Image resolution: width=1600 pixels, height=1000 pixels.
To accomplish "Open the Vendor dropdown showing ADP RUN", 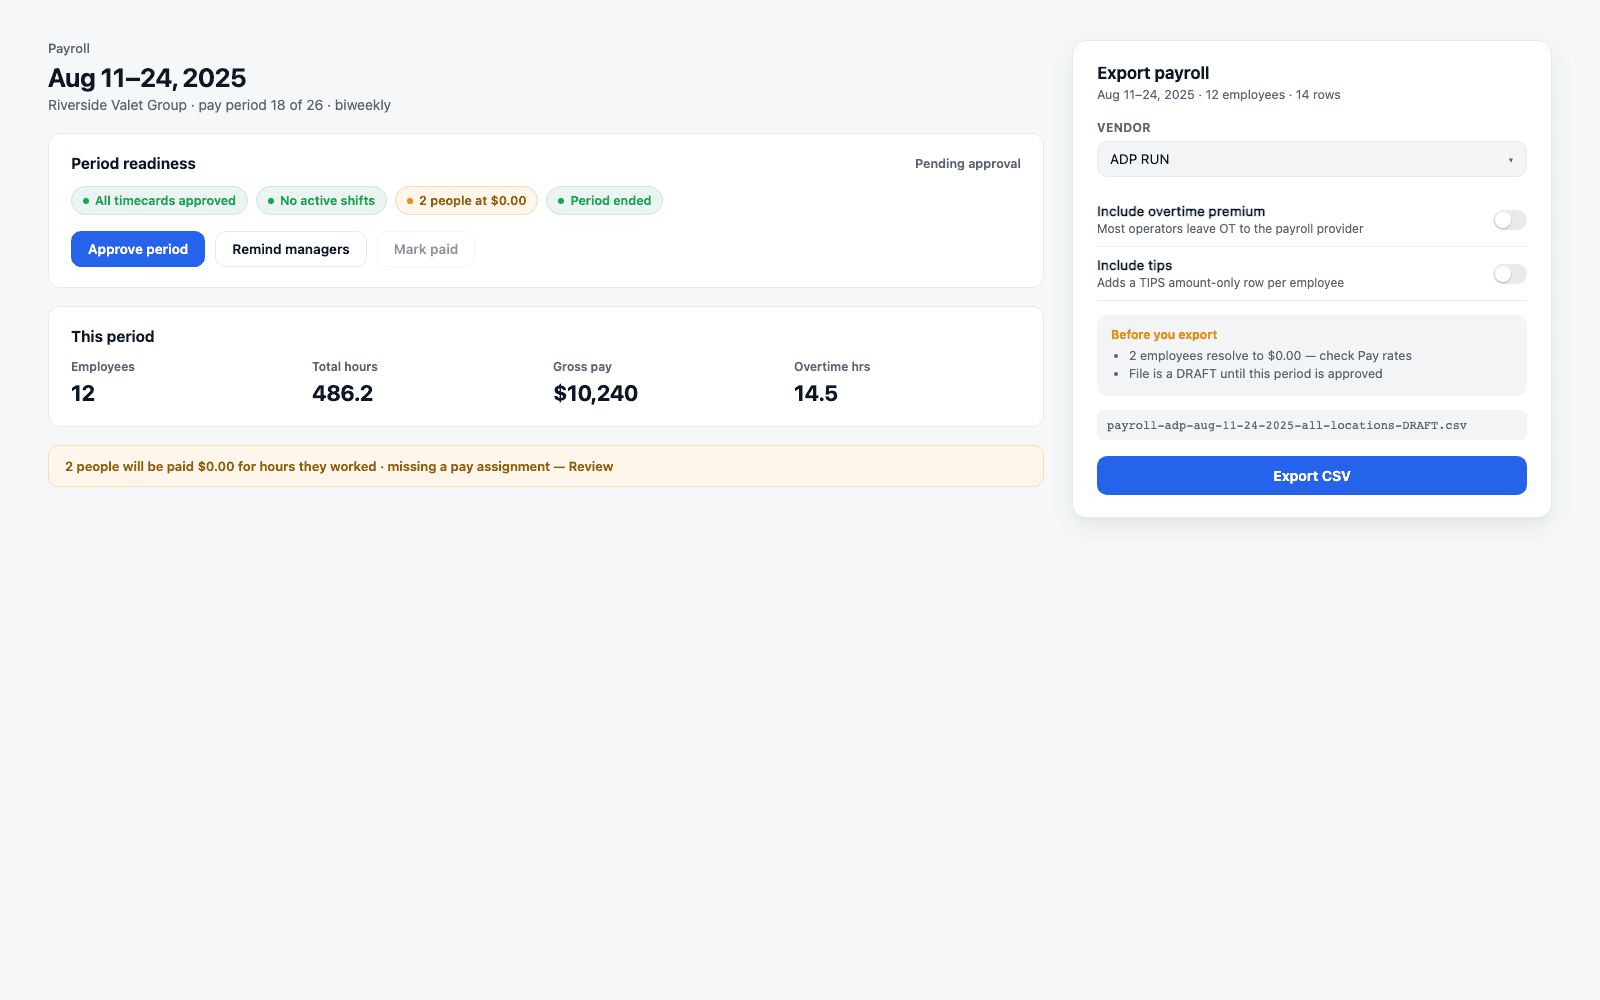I will tap(1312, 159).
